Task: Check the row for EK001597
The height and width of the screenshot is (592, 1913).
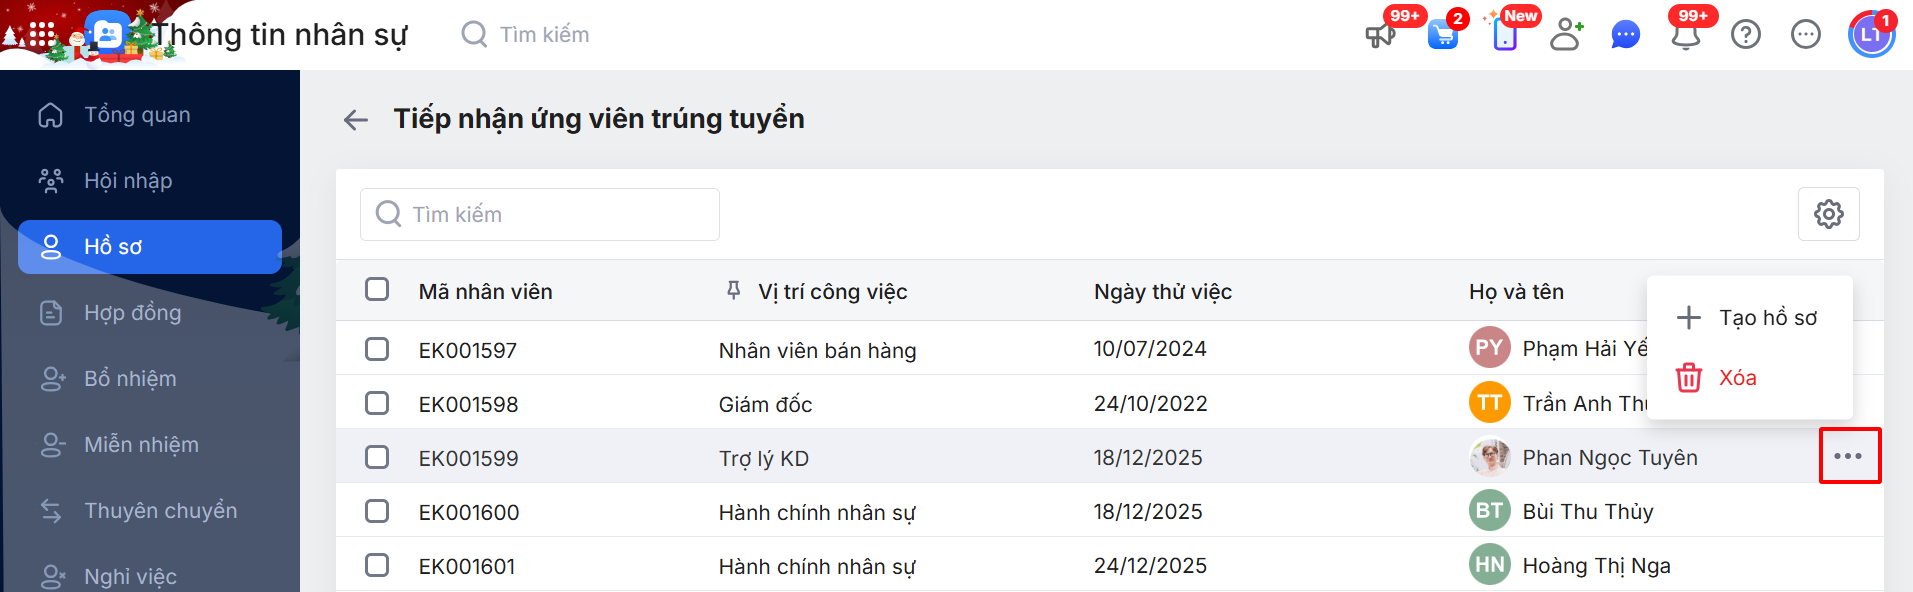Action: [x=377, y=349]
